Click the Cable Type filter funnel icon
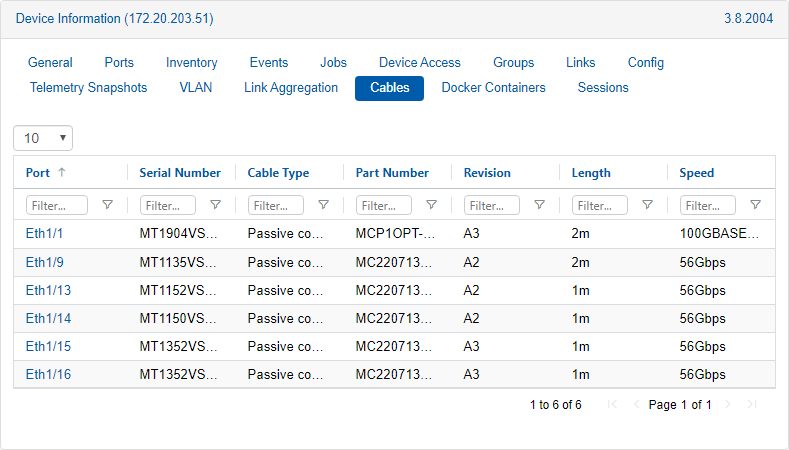Image resolution: width=789 pixels, height=450 pixels. pyautogui.click(x=323, y=205)
